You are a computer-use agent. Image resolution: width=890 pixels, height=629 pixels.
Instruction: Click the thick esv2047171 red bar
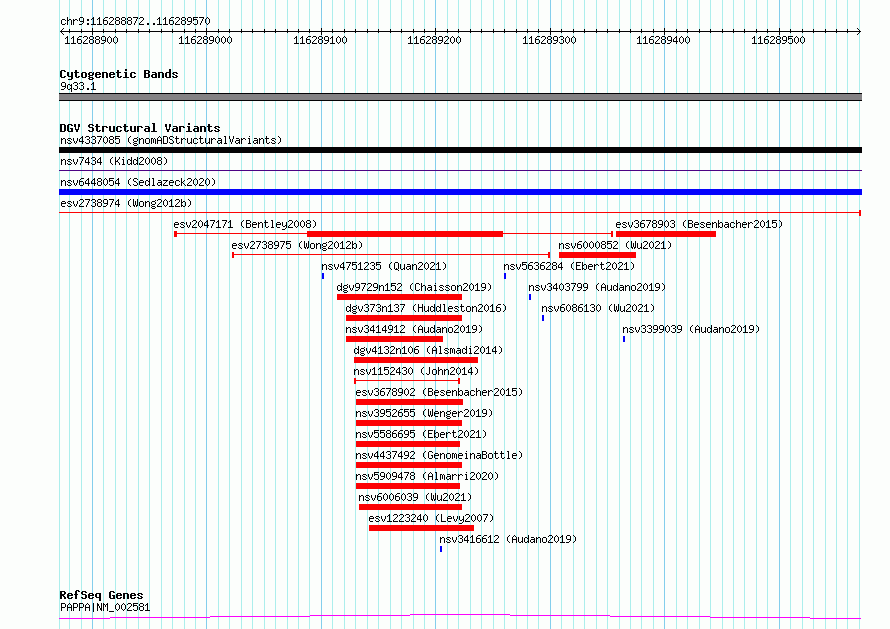(x=405, y=234)
